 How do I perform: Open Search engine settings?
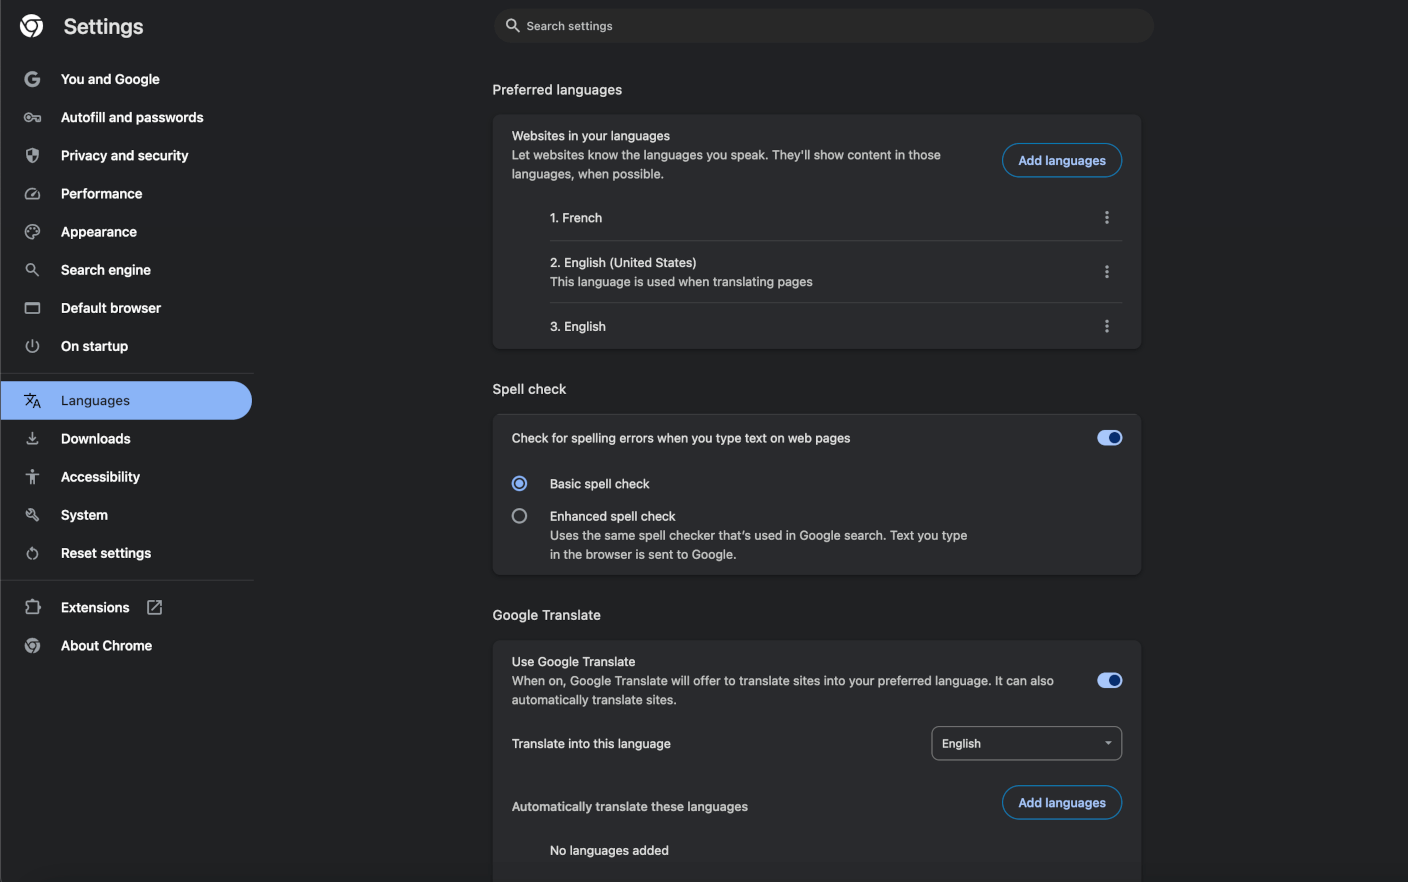click(106, 270)
